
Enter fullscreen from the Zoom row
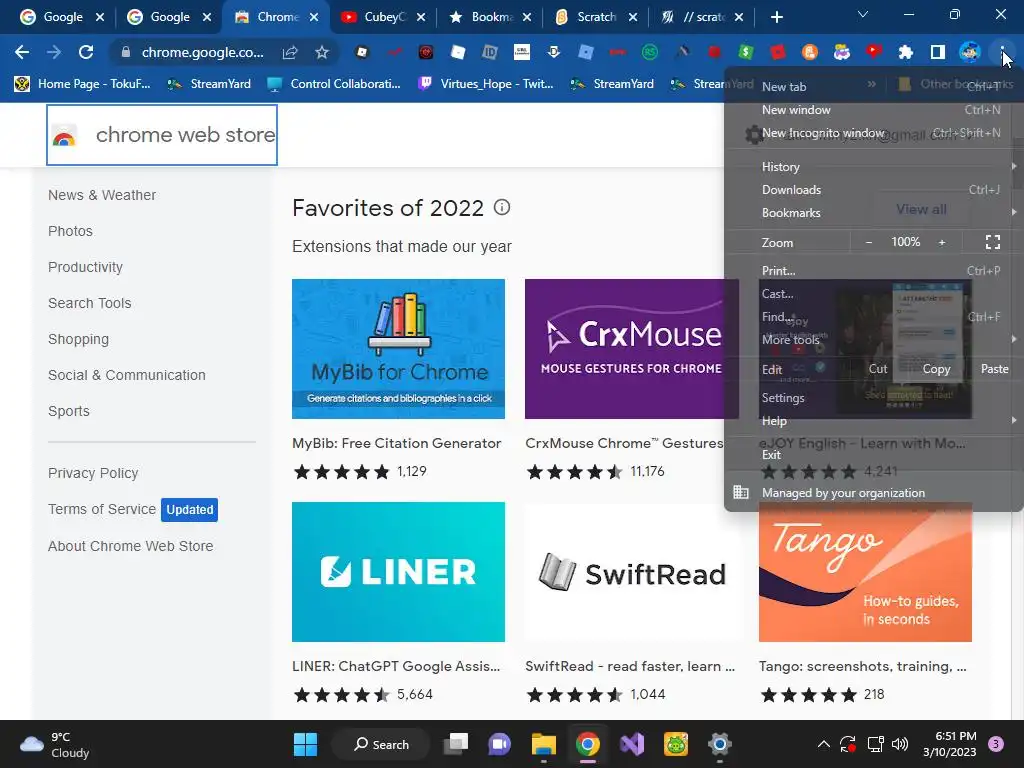coord(993,242)
